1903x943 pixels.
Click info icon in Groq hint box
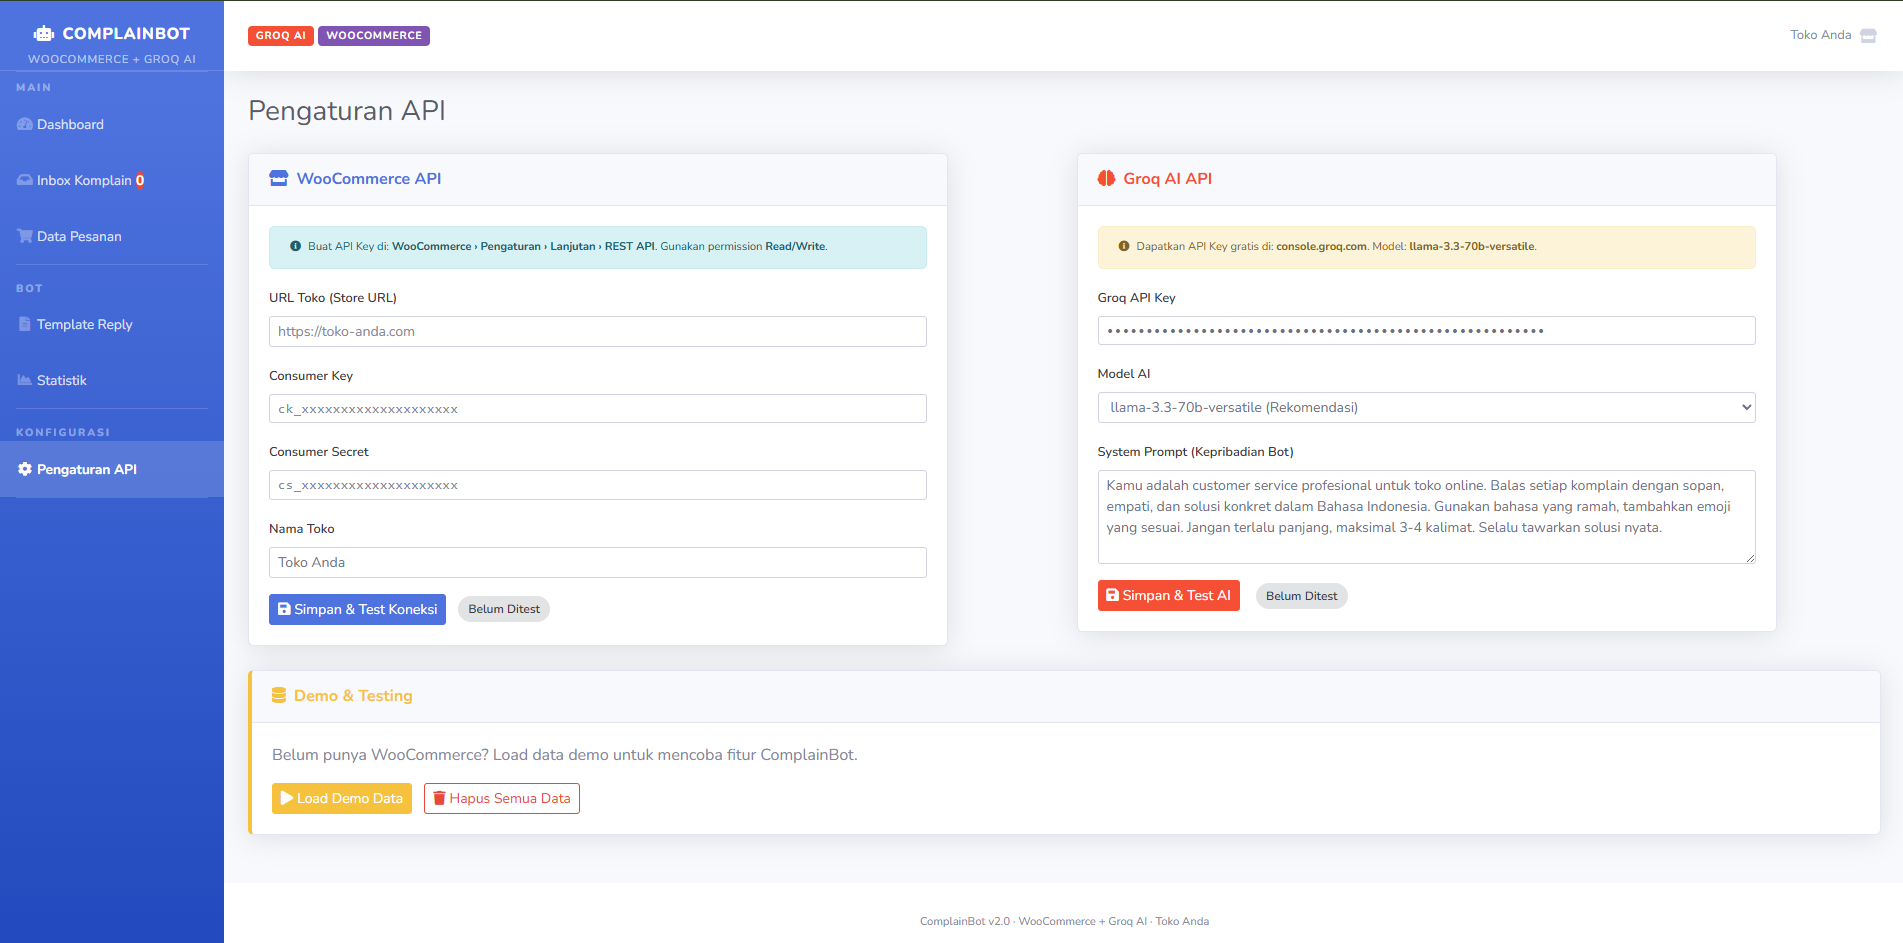(1124, 246)
